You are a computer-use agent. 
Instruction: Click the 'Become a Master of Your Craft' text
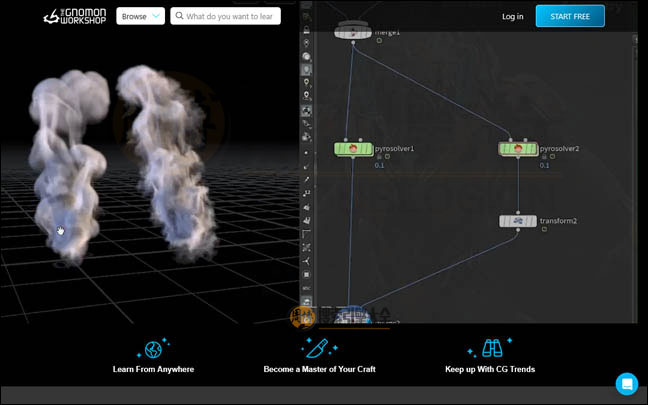[x=319, y=369]
